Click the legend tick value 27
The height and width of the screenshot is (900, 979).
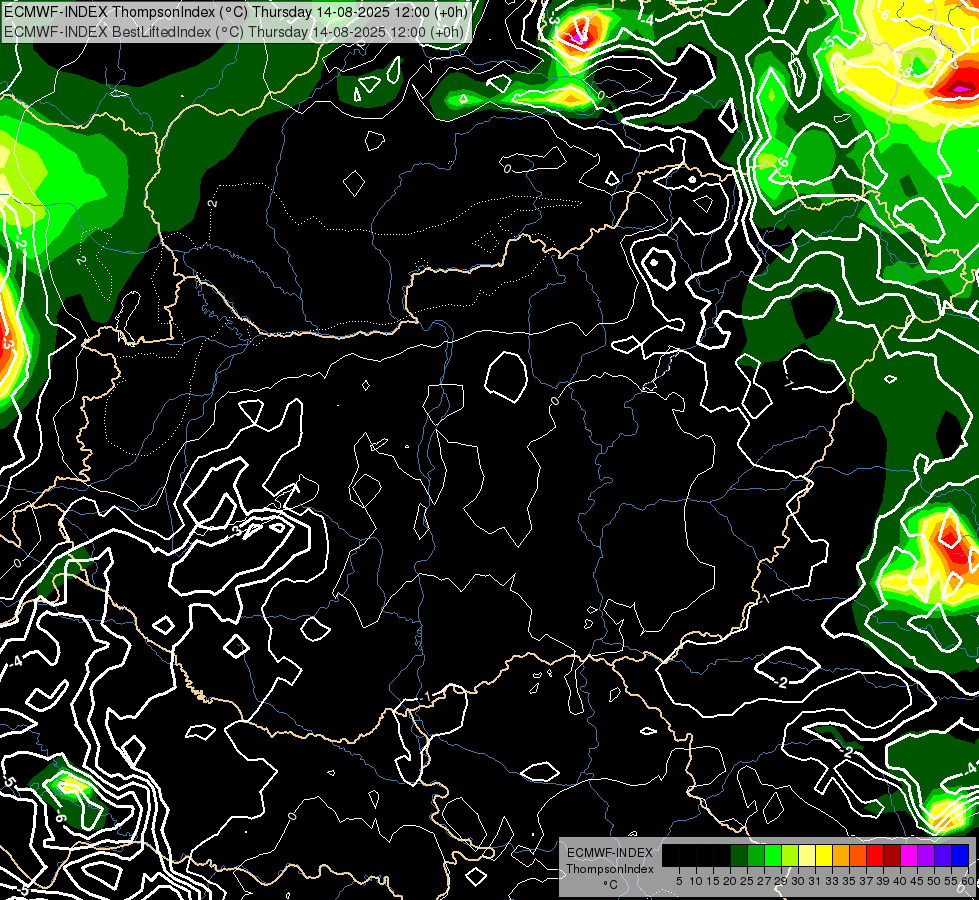[x=764, y=881]
